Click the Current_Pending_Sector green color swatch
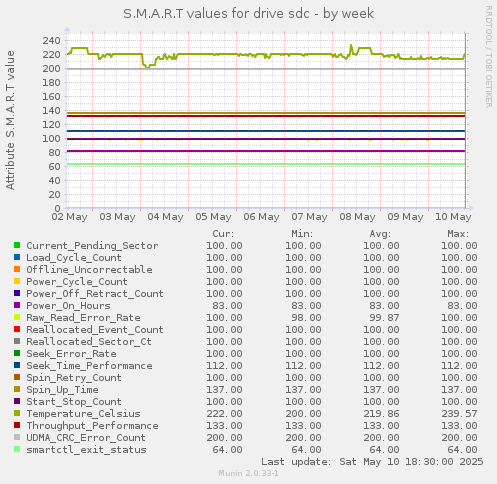This screenshot has height=484, width=497. [17, 245]
